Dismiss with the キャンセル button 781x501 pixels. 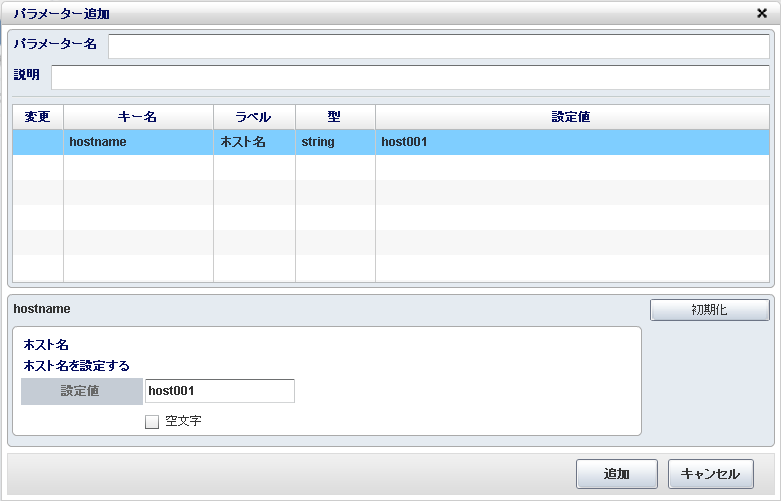point(710,474)
